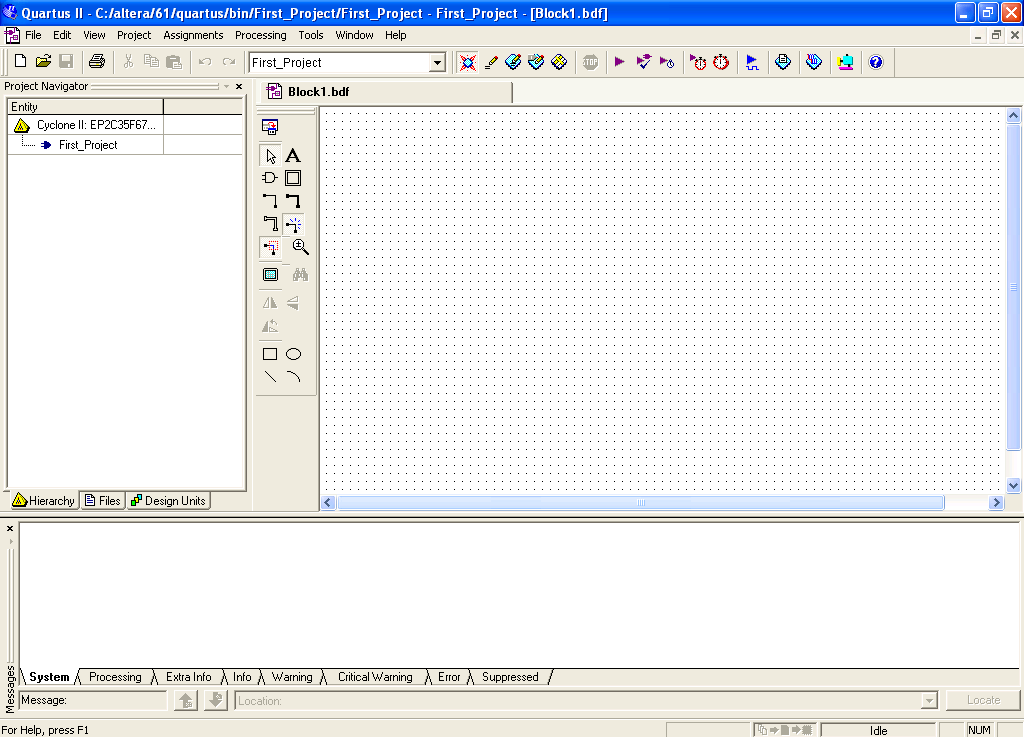Close the Messages panel with X
This screenshot has height=737, width=1024.
[x=10, y=528]
